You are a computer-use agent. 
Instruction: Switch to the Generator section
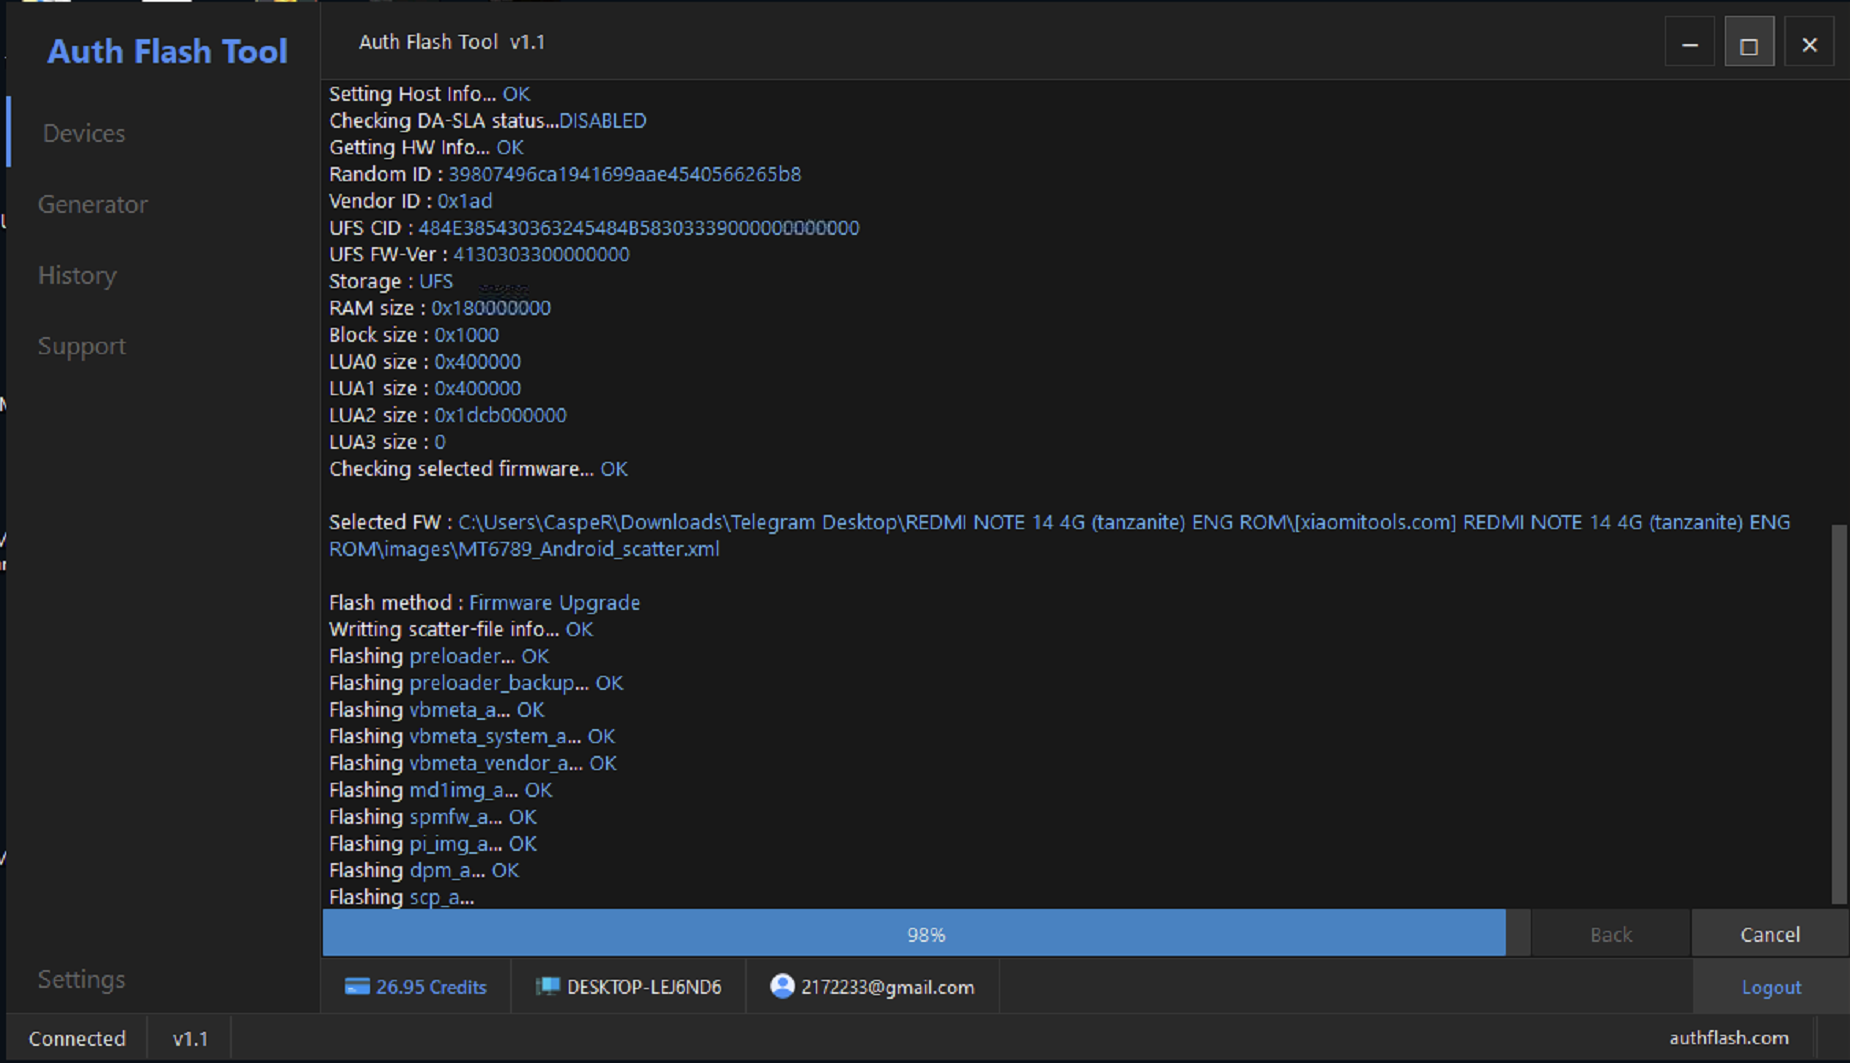click(x=92, y=204)
